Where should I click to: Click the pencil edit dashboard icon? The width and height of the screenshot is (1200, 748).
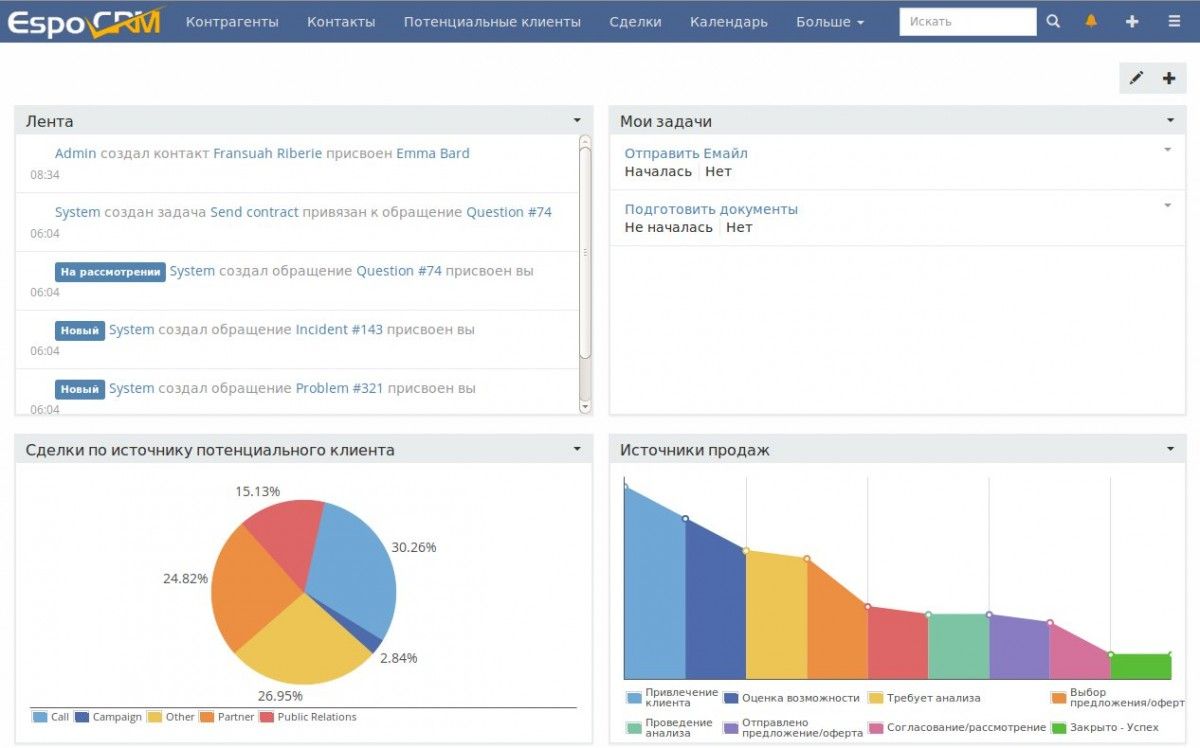coord(1136,78)
